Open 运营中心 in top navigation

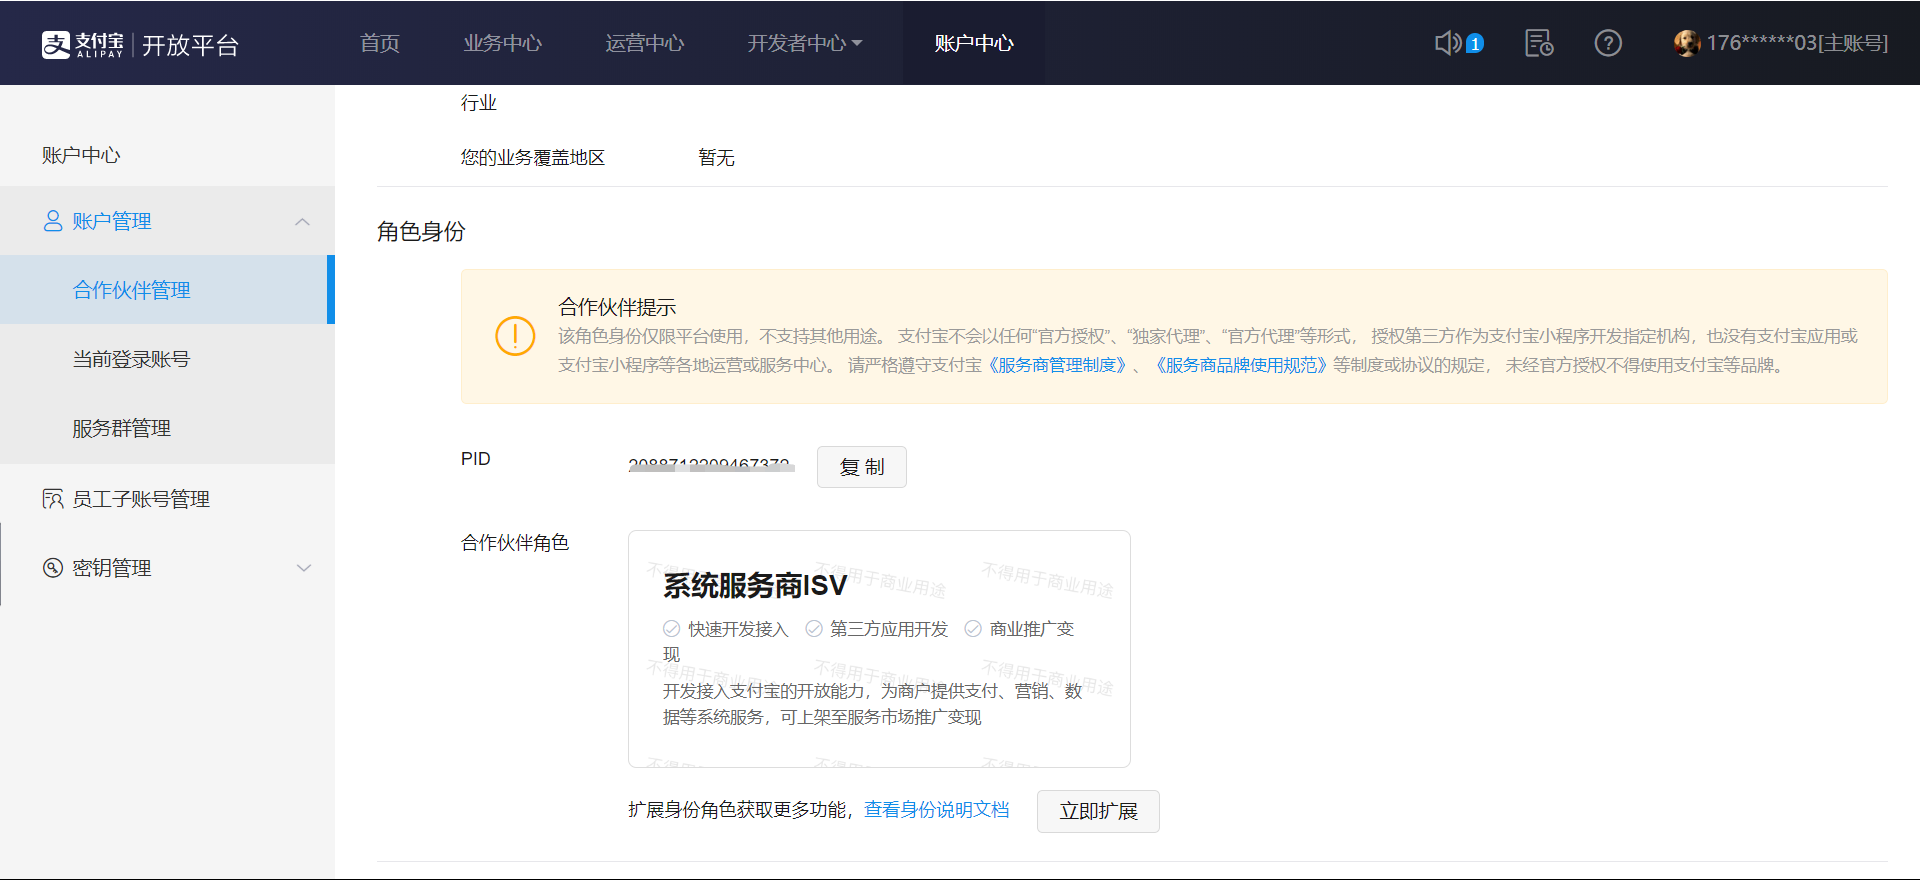tap(645, 43)
